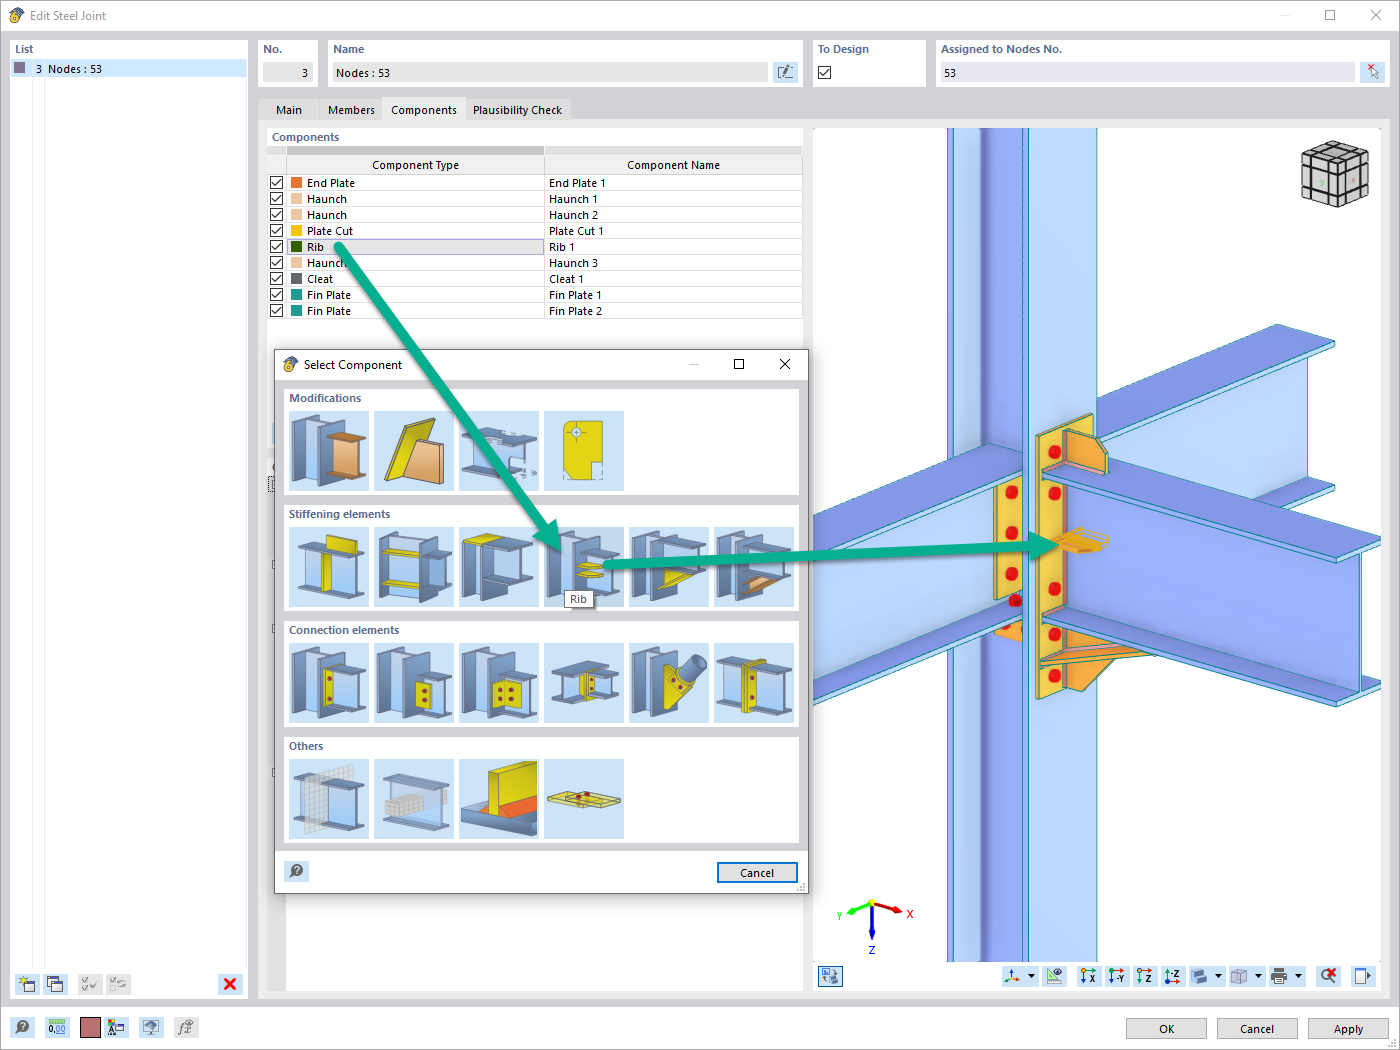The width and height of the screenshot is (1400, 1050).
Task: Click Cancel in the Edit Steel Joint window
Action: (x=1257, y=1028)
